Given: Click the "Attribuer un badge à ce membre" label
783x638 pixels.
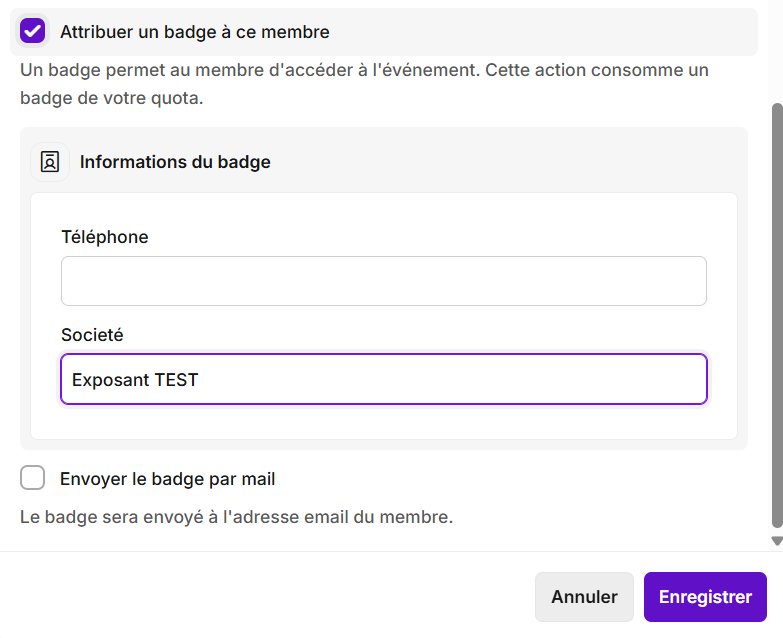Looking at the screenshot, I should click(194, 32).
